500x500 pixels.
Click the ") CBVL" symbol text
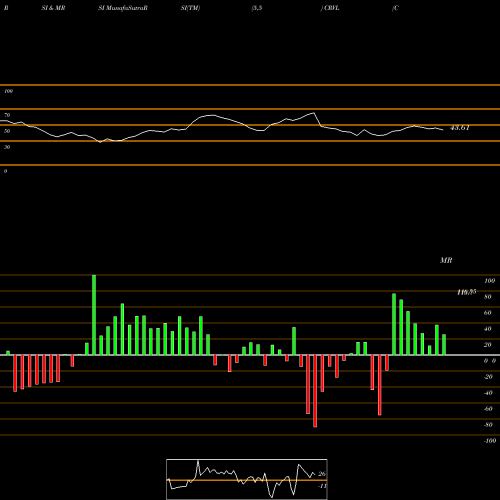(330, 8)
